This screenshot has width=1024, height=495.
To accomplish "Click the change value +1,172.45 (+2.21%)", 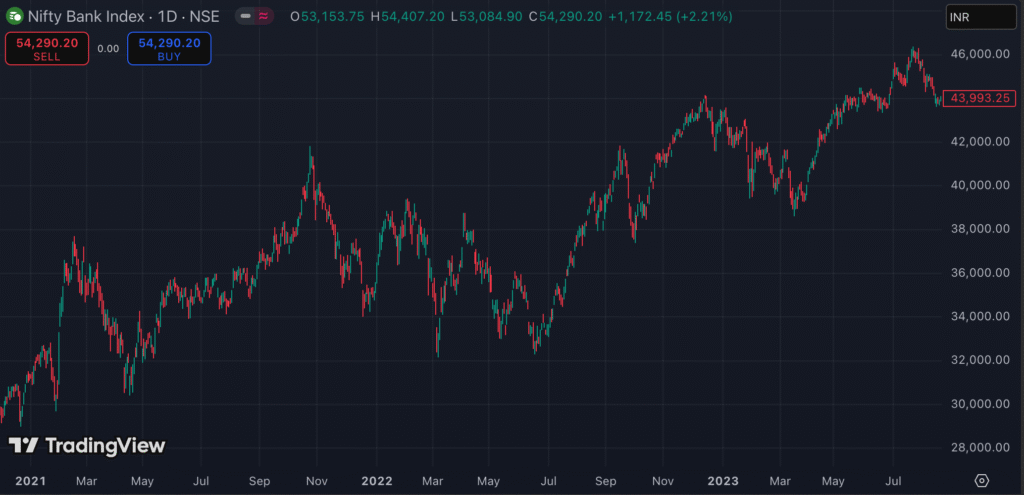I will click(670, 17).
